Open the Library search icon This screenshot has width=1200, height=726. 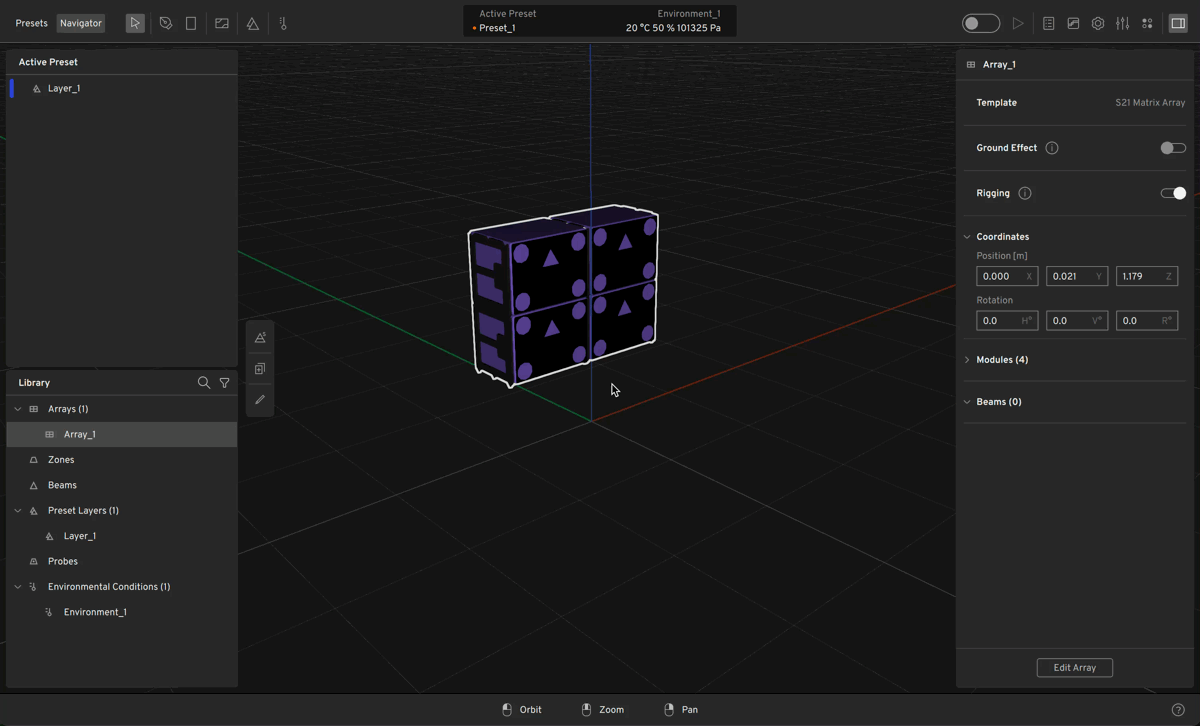click(204, 383)
